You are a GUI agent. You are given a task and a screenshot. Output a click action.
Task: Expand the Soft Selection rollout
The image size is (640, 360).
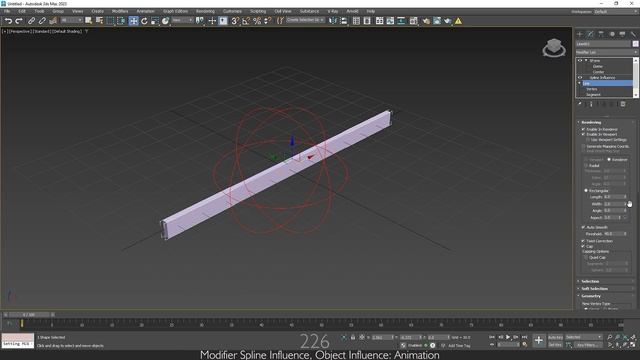[594, 289]
